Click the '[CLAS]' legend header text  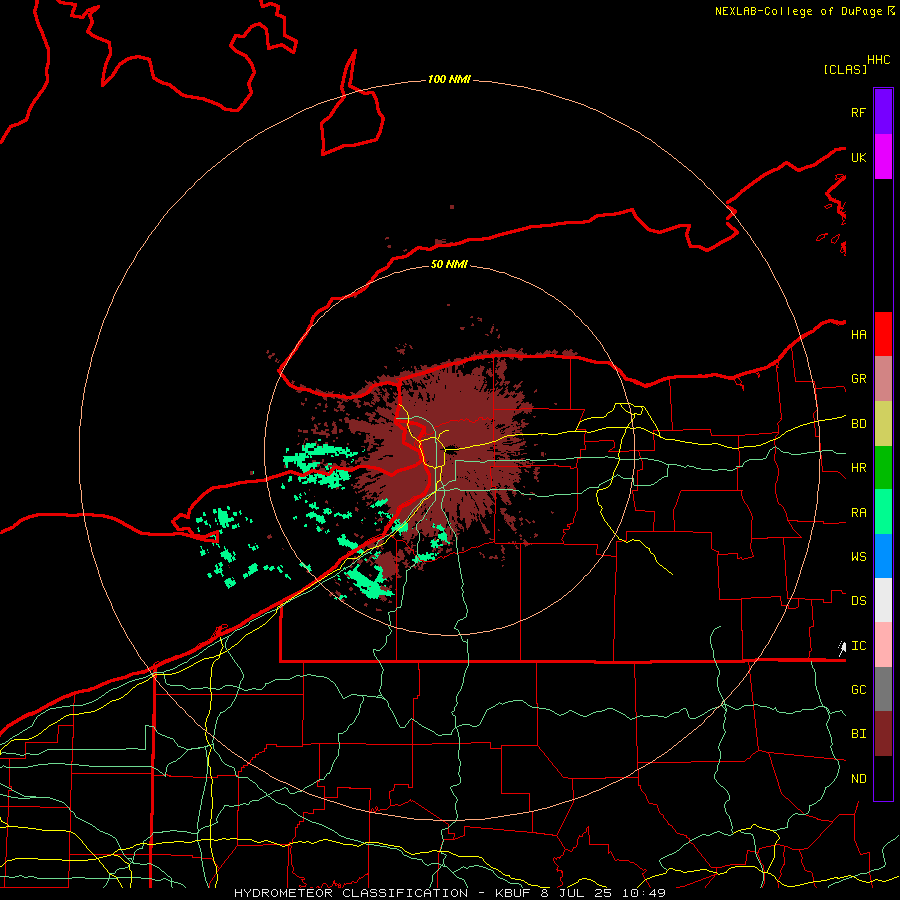(x=845, y=69)
